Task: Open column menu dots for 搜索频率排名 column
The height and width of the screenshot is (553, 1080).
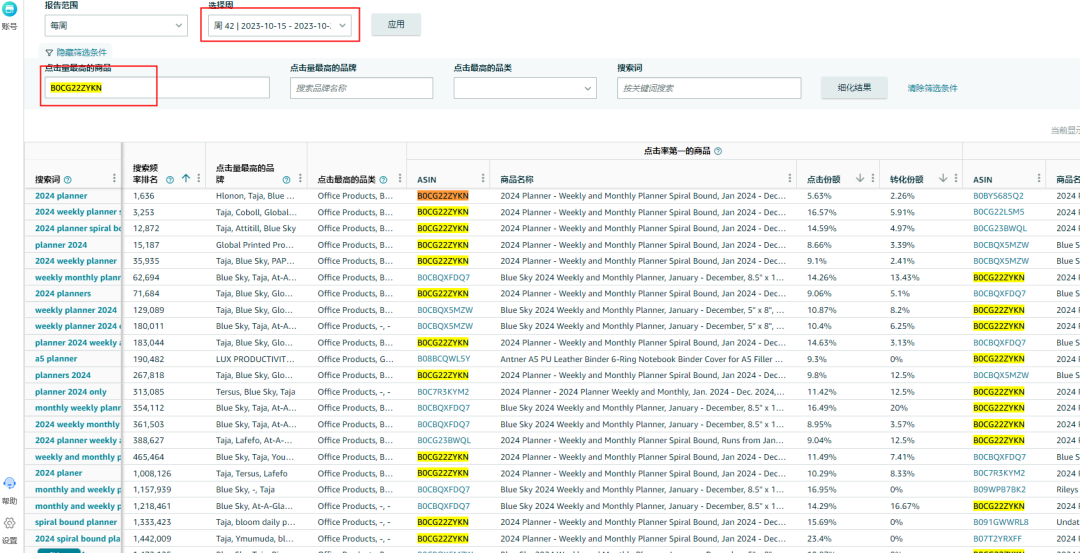Action: pyautogui.click(x=198, y=178)
